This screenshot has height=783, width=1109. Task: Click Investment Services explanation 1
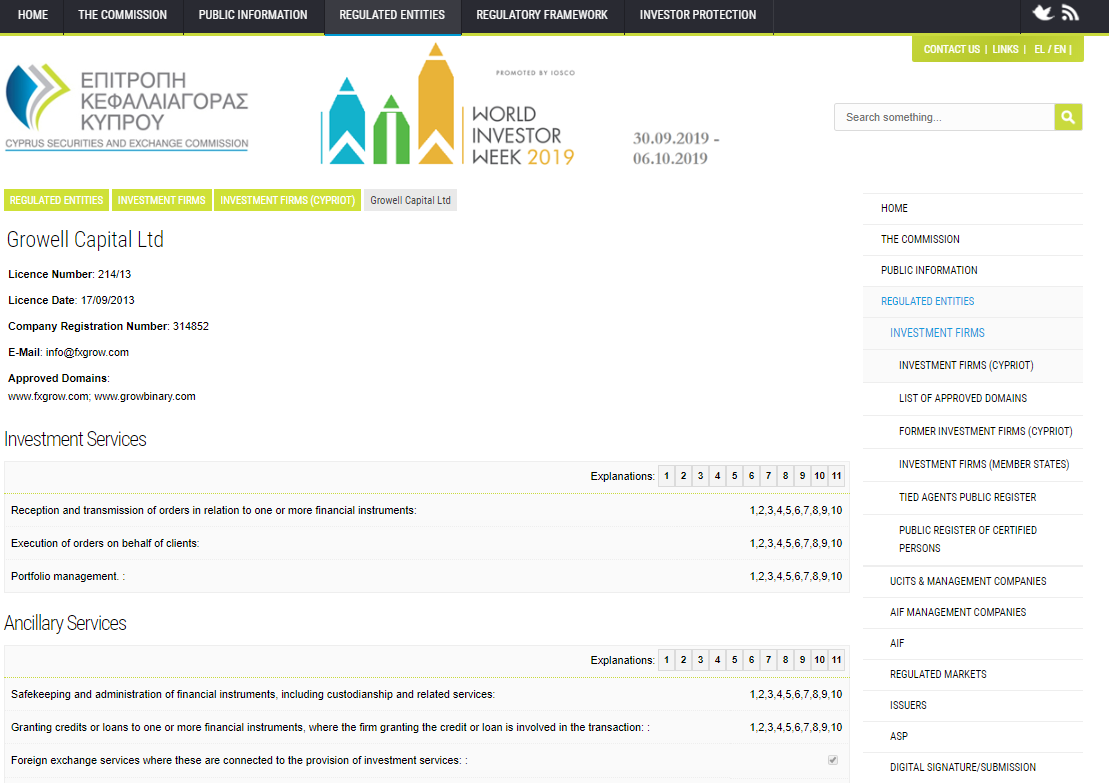coord(666,475)
